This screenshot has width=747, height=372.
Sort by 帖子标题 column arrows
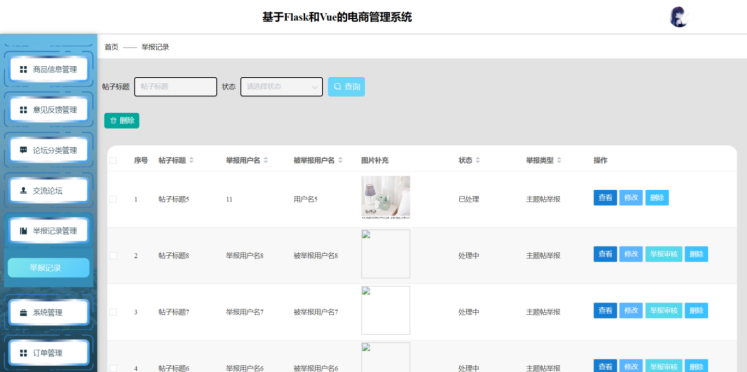[x=192, y=161]
